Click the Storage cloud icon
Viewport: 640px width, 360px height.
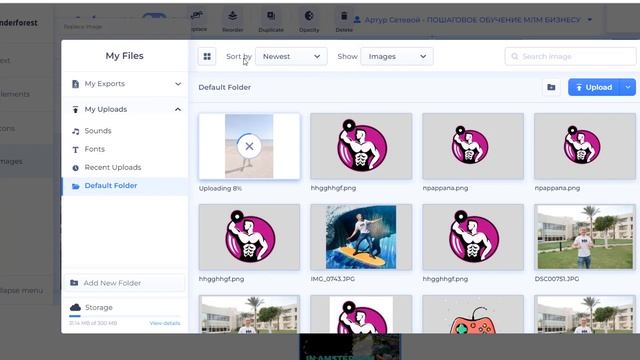click(x=75, y=307)
